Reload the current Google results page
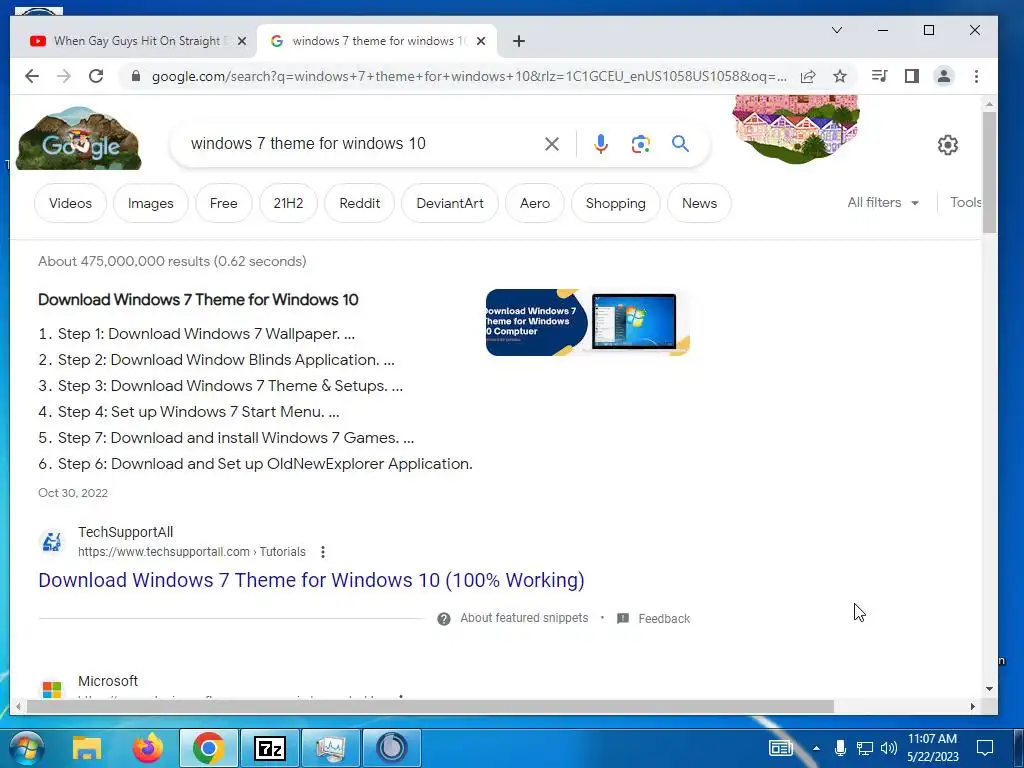Viewport: 1024px width, 768px height. 96,76
